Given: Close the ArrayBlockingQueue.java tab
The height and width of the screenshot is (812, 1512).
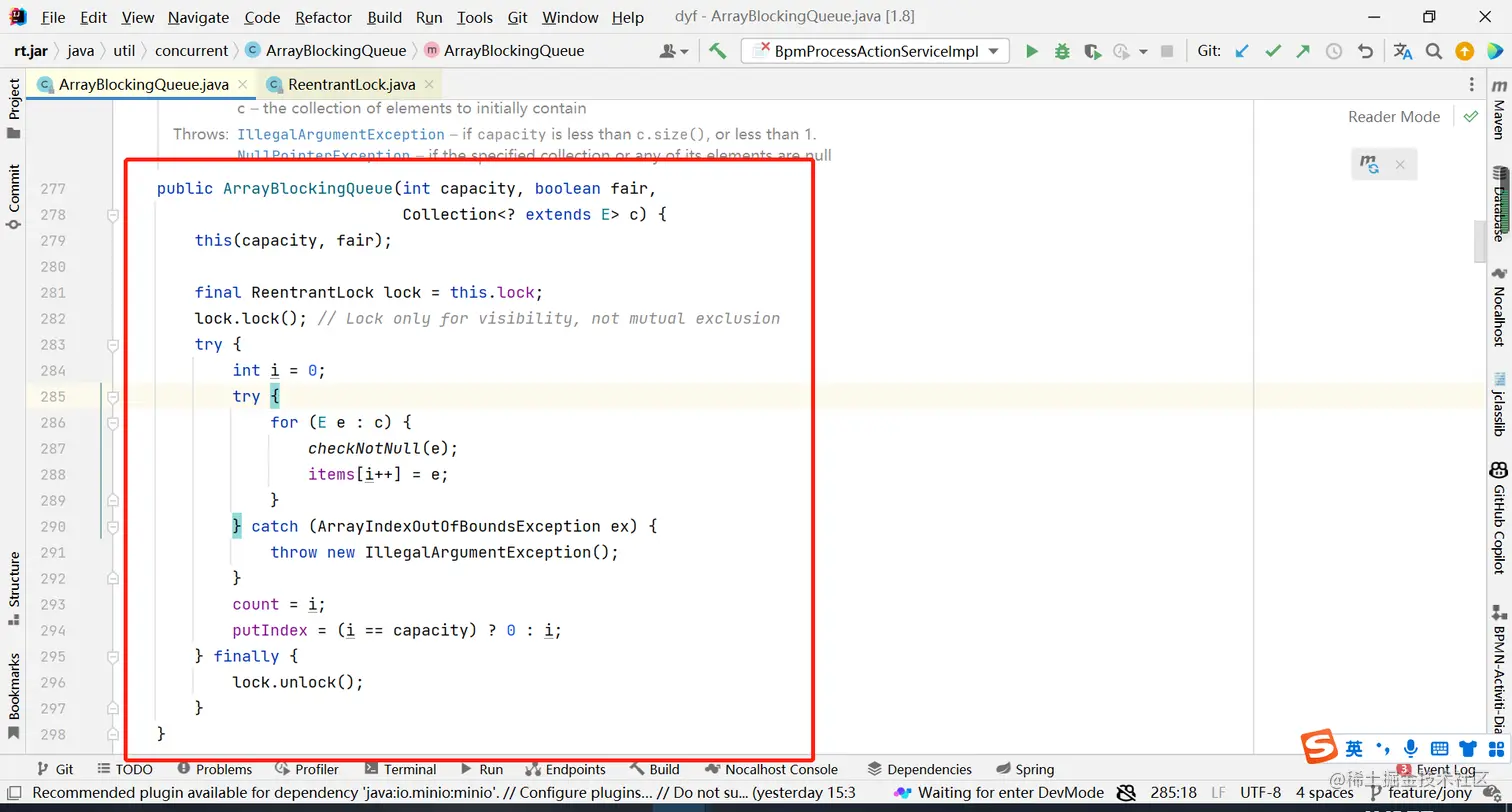Looking at the screenshot, I should [x=244, y=85].
